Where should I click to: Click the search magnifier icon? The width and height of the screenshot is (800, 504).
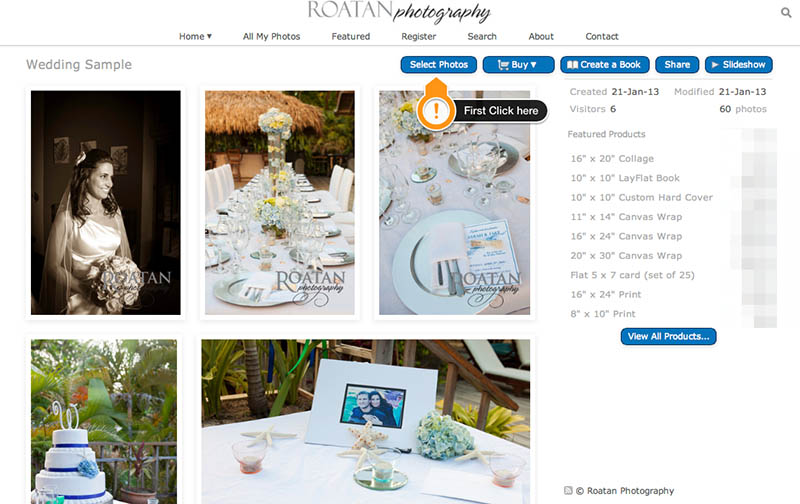point(786,12)
